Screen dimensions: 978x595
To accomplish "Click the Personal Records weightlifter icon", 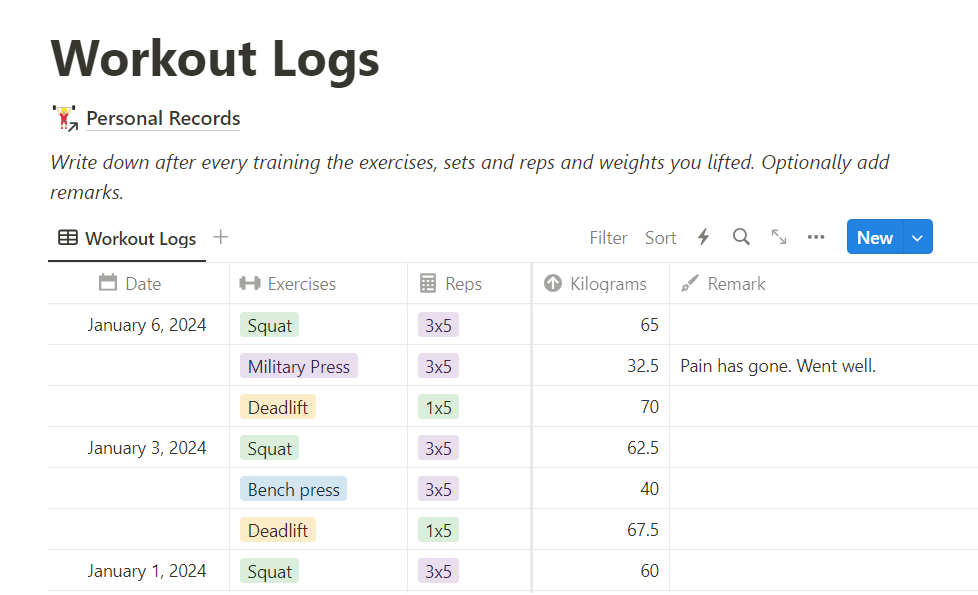I will pyautogui.click(x=65, y=118).
